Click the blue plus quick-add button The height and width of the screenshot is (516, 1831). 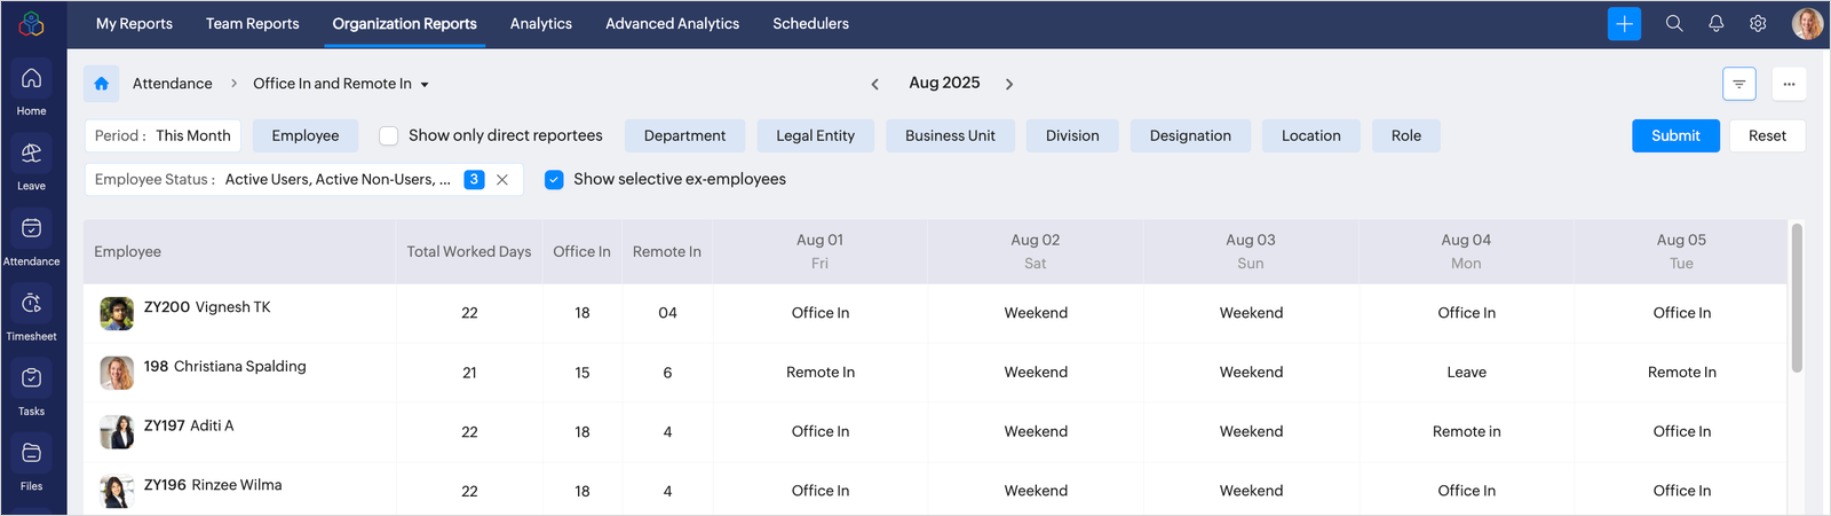(x=1624, y=24)
